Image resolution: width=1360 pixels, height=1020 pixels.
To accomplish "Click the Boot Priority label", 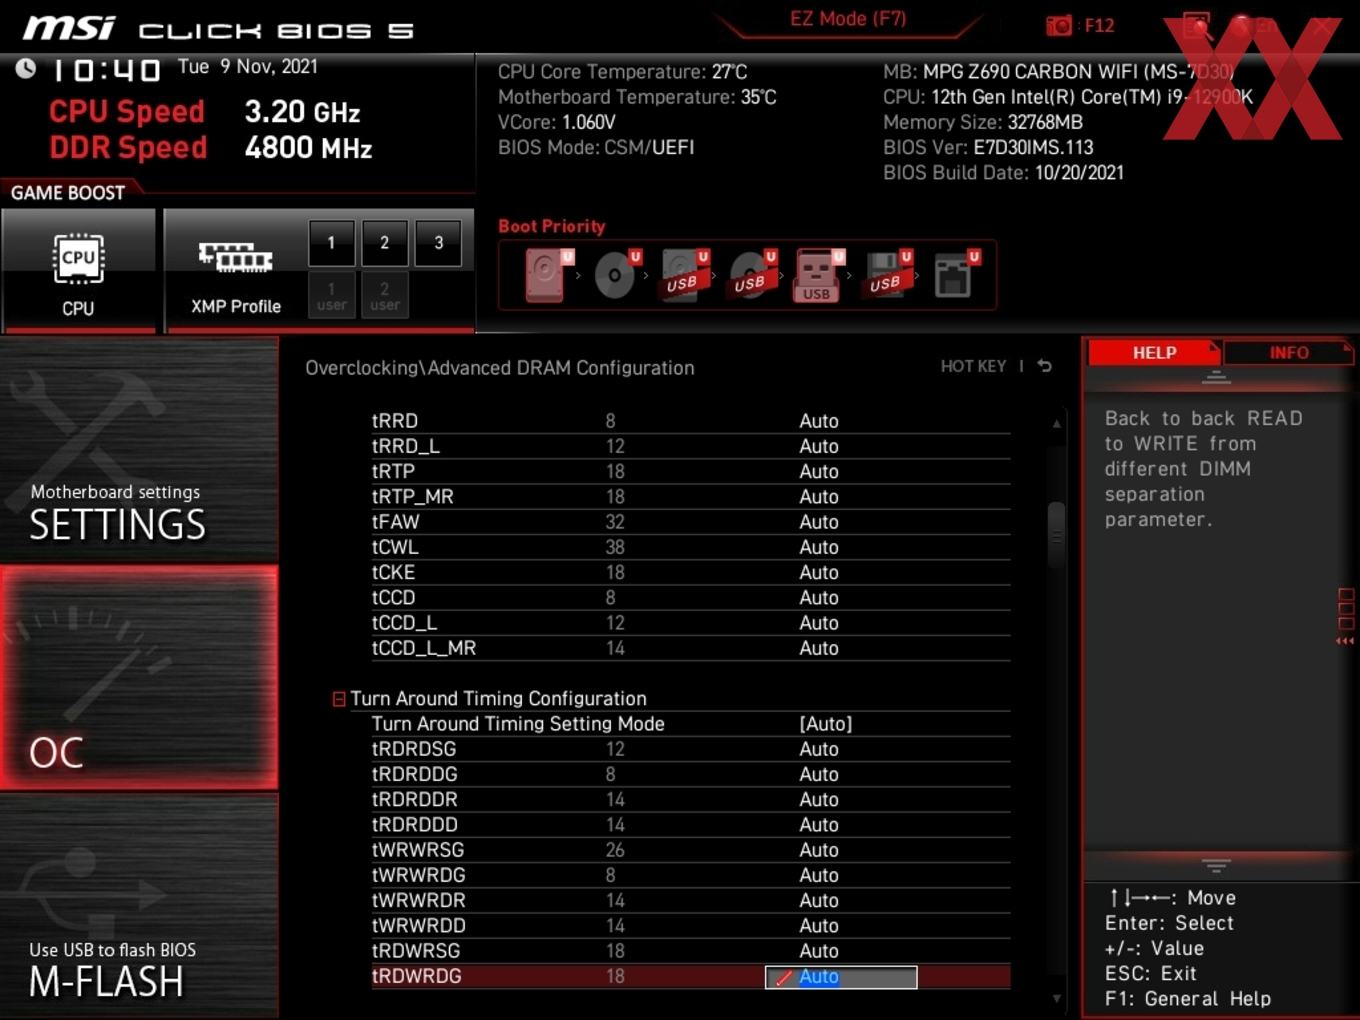I will (x=552, y=226).
